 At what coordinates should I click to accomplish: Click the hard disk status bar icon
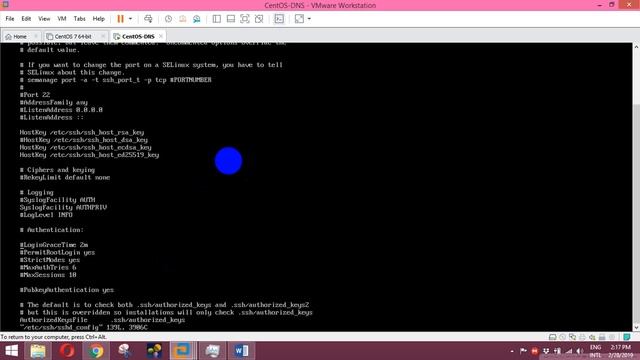coord(552,337)
